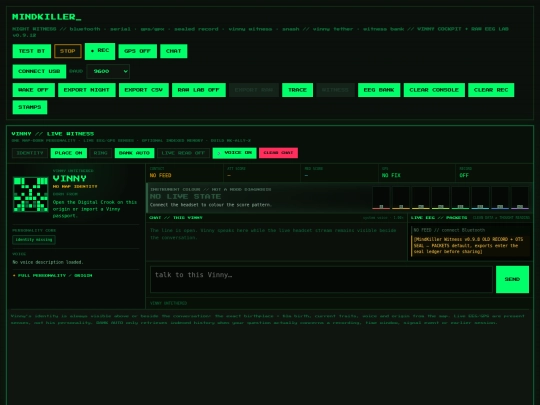Click the disabled WITNESS button

[335, 90]
